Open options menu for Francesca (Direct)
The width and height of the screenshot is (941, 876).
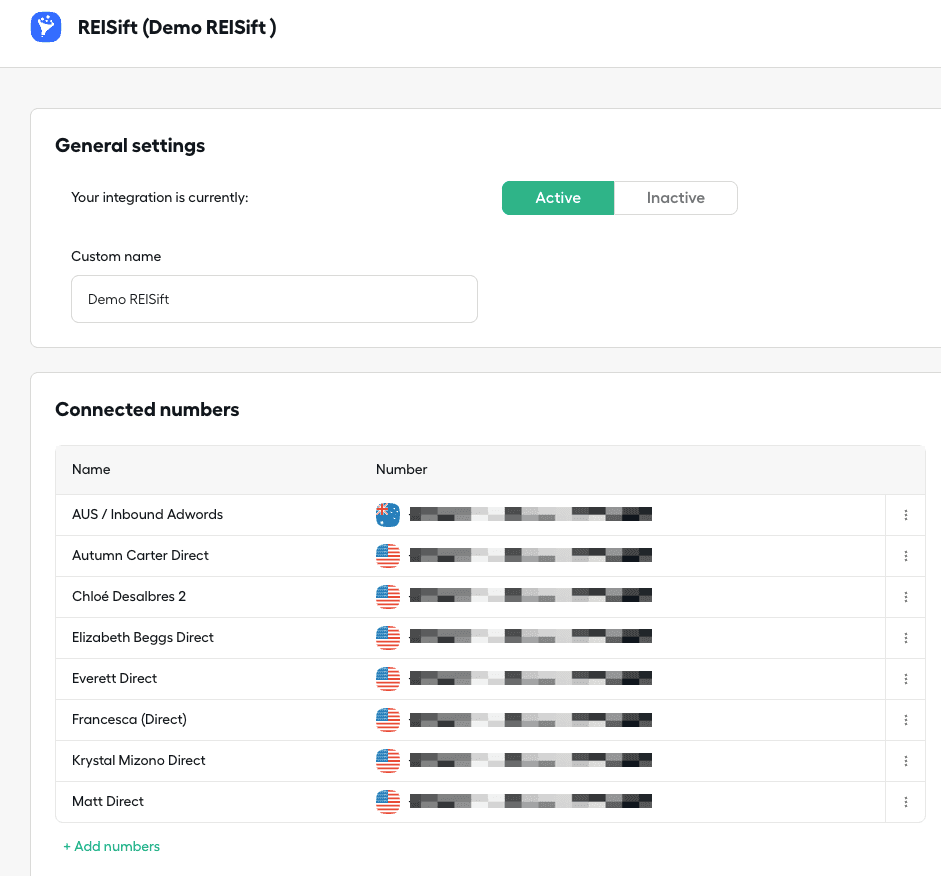pos(906,720)
